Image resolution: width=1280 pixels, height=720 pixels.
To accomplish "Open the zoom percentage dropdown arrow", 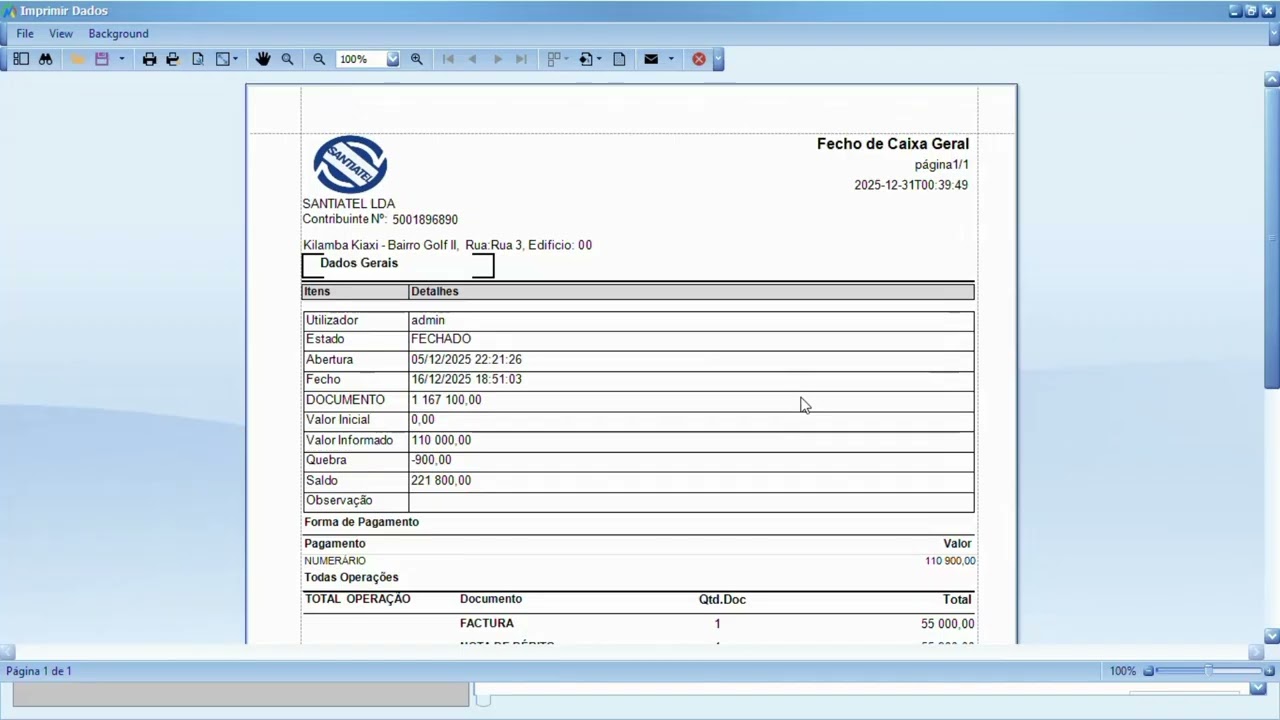I will click(x=393, y=59).
